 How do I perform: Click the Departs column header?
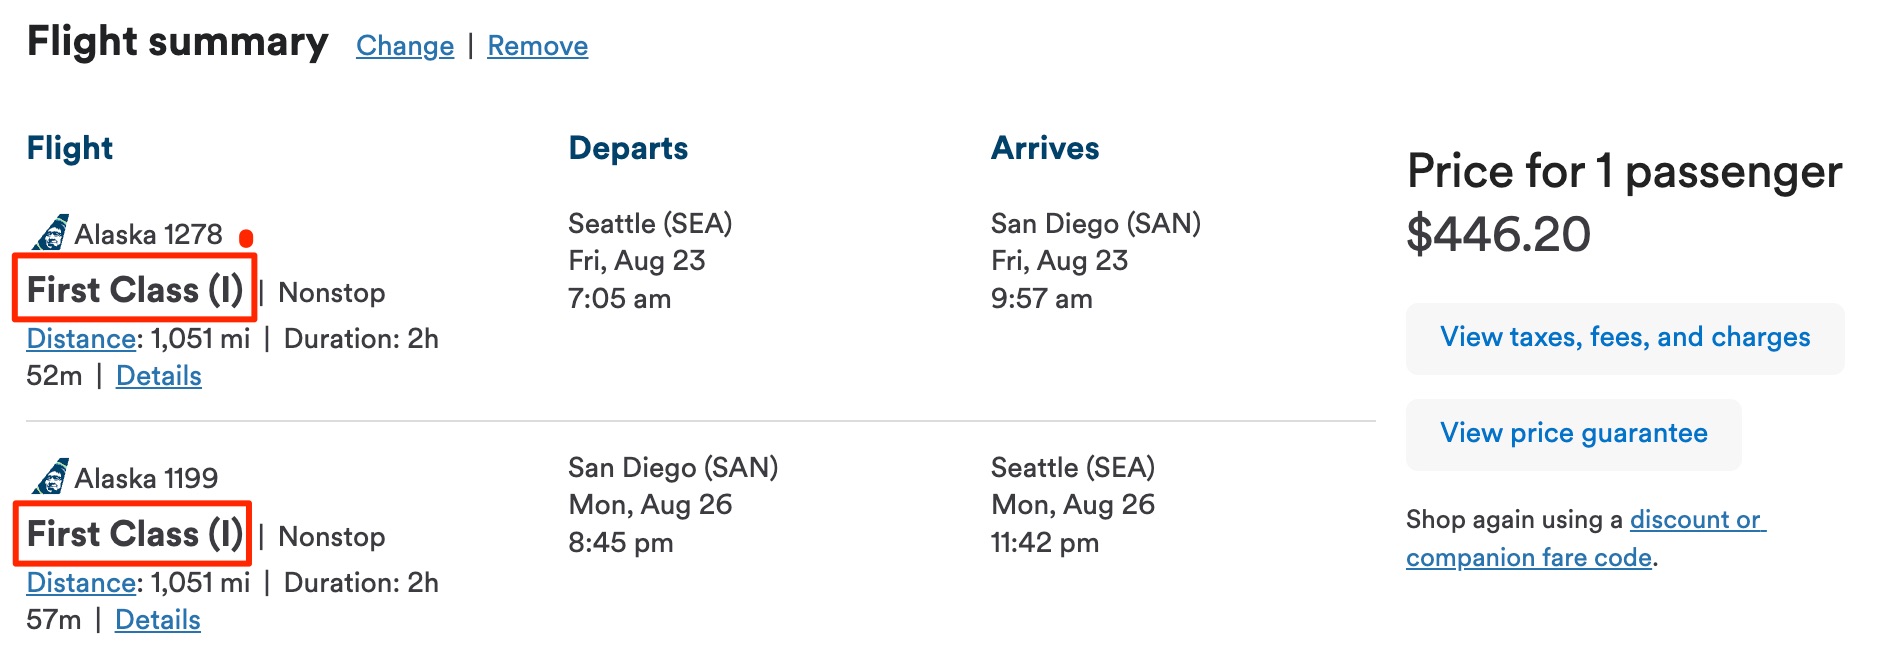pyautogui.click(x=627, y=148)
